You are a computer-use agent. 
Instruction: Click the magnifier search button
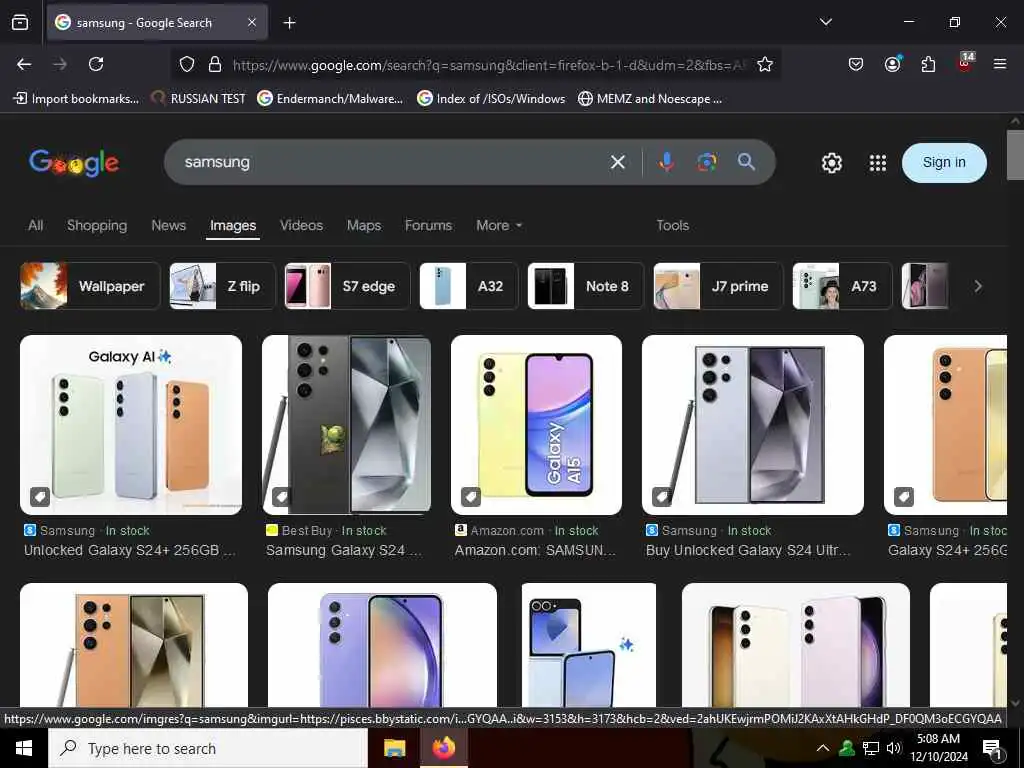coord(746,162)
